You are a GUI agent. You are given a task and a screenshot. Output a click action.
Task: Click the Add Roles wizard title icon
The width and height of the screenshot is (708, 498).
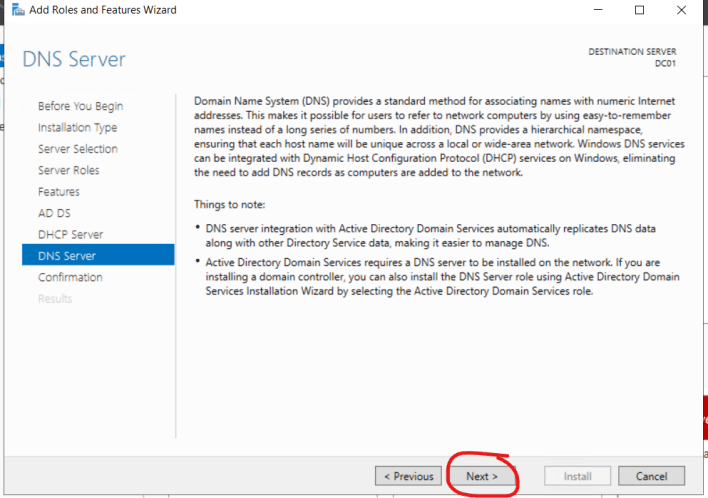coord(18,9)
